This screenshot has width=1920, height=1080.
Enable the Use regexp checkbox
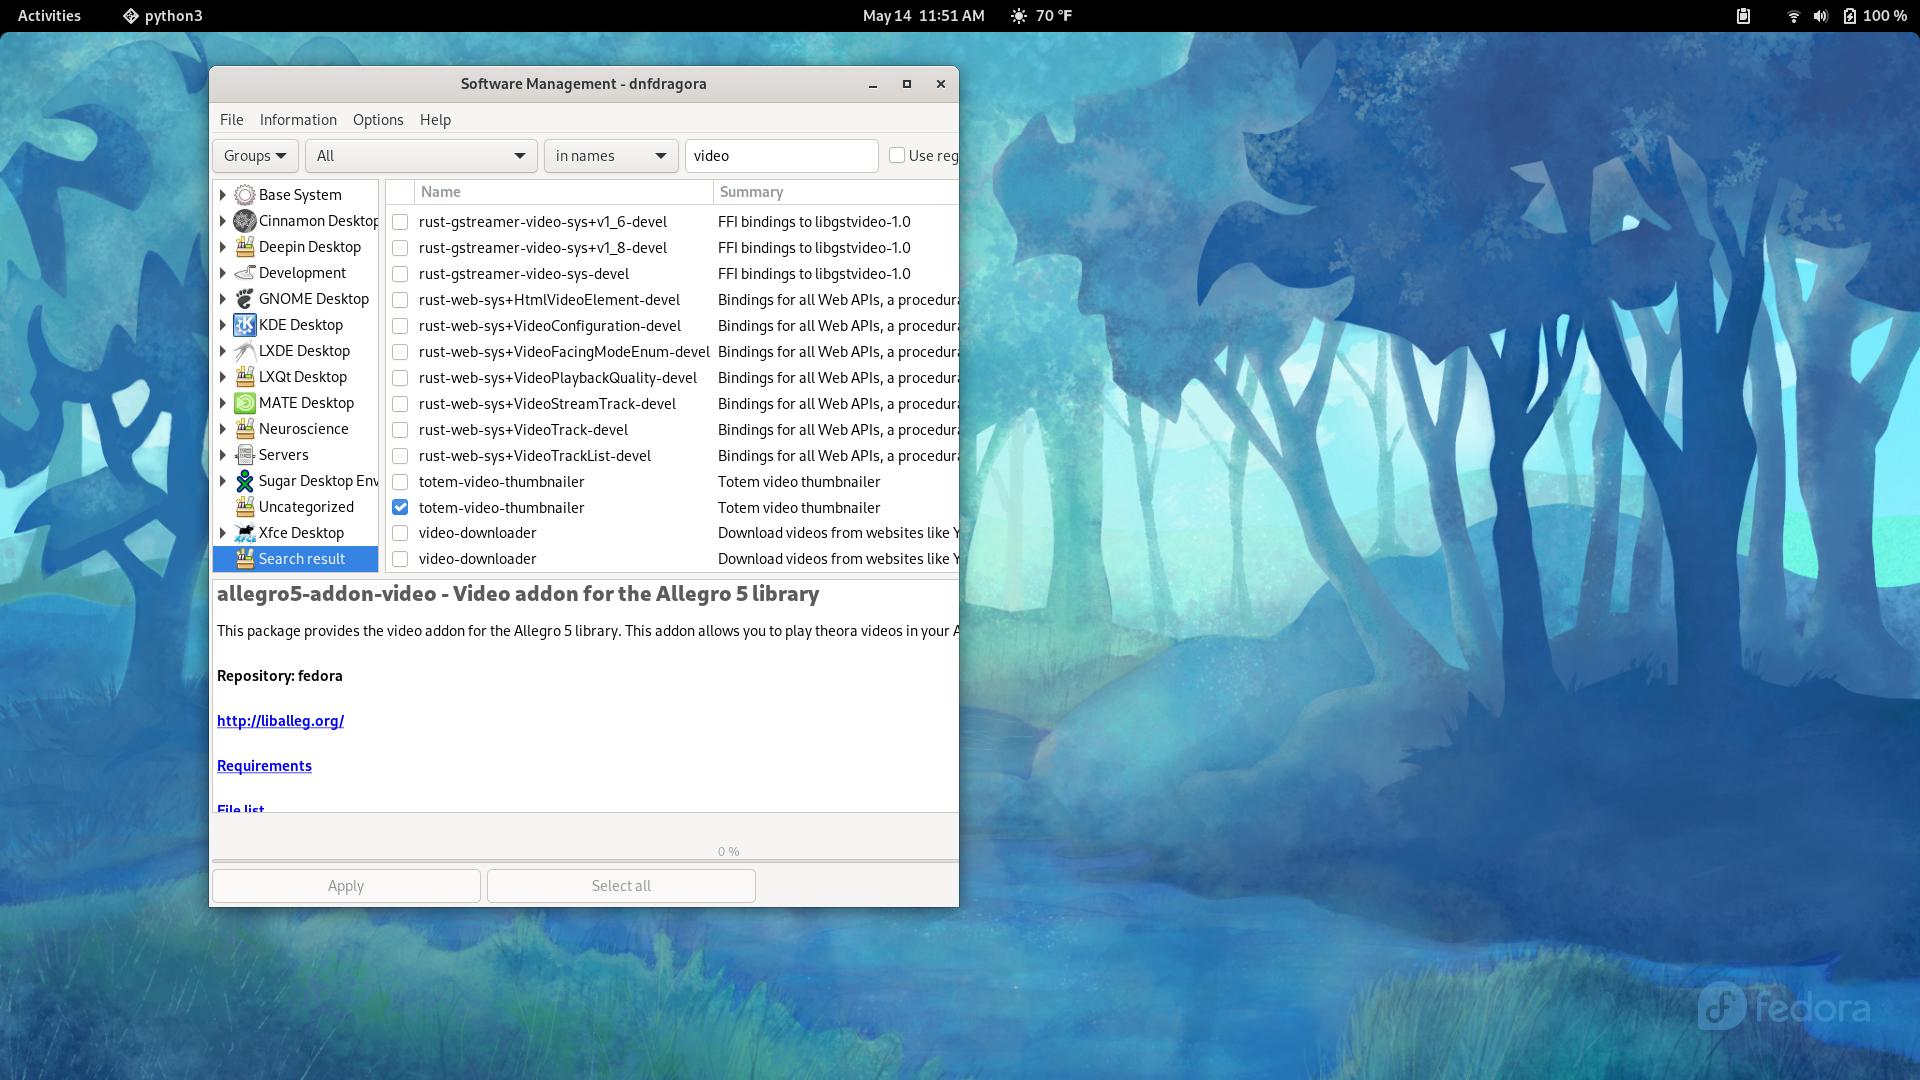click(897, 155)
